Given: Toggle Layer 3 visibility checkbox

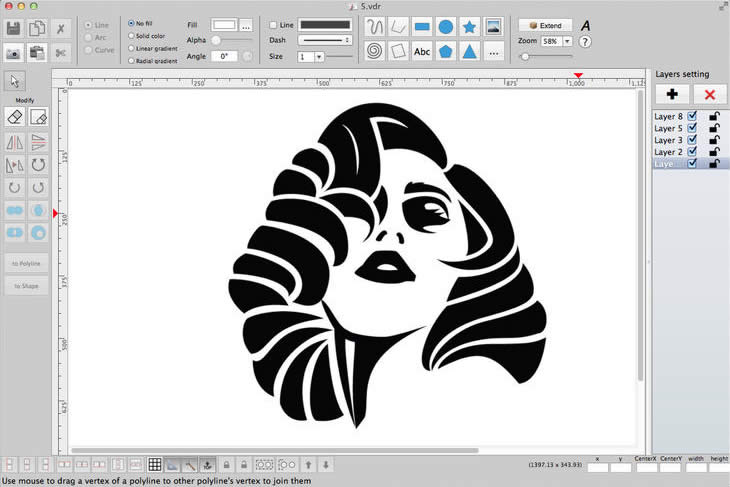Looking at the screenshot, I should pyautogui.click(x=692, y=139).
